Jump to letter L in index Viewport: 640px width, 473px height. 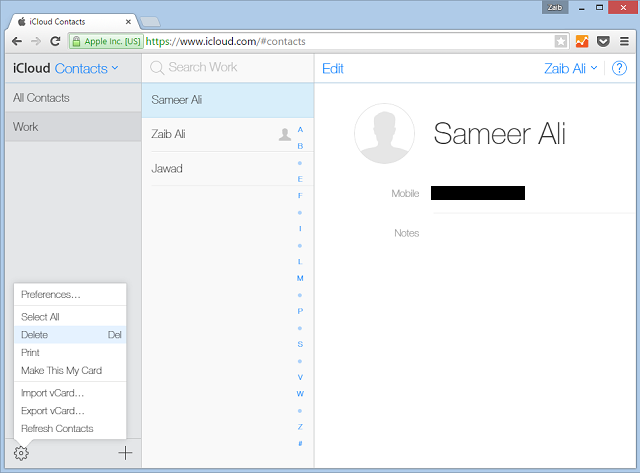pos(300,262)
